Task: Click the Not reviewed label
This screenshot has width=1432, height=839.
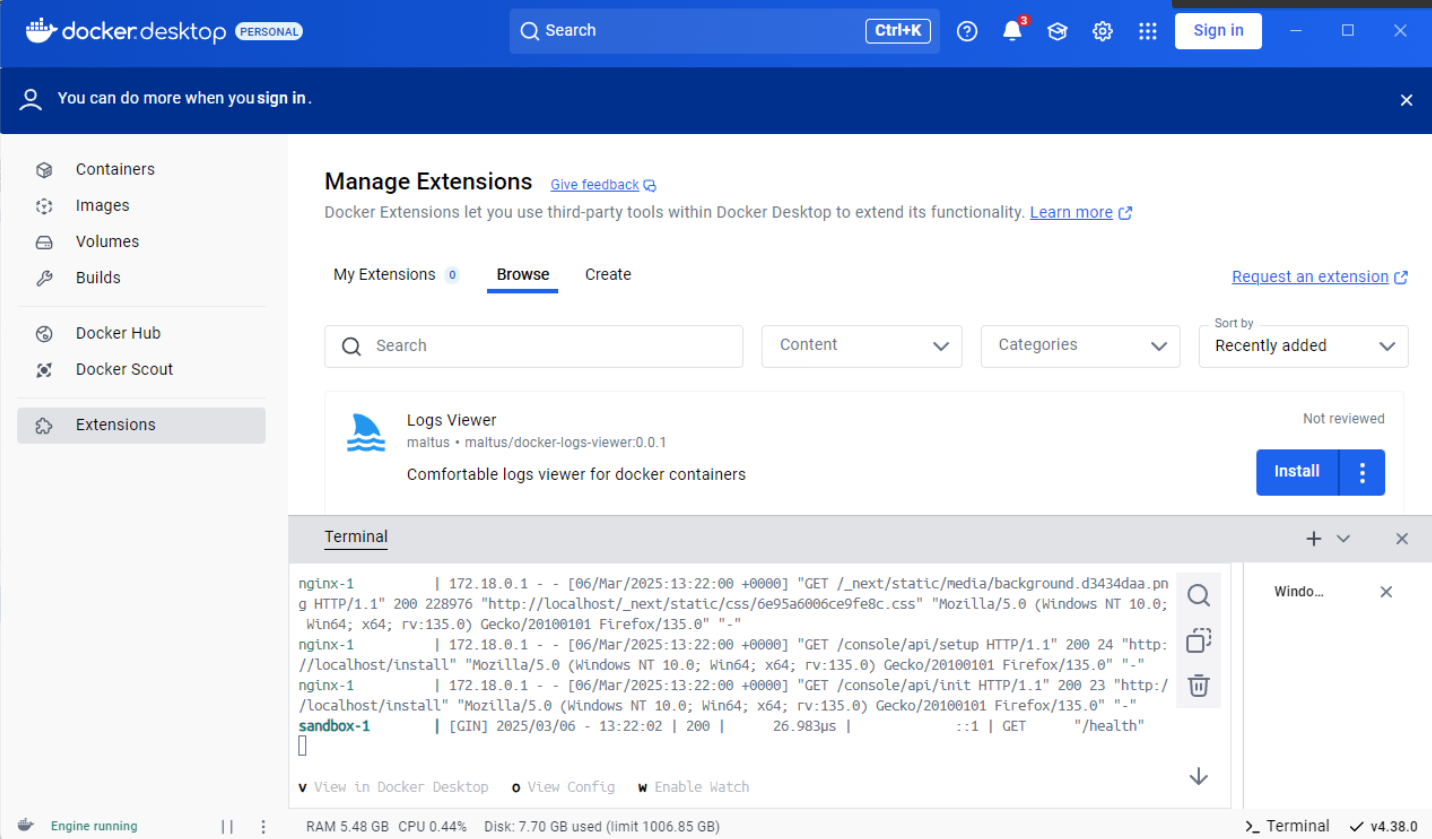Action: point(1343,419)
